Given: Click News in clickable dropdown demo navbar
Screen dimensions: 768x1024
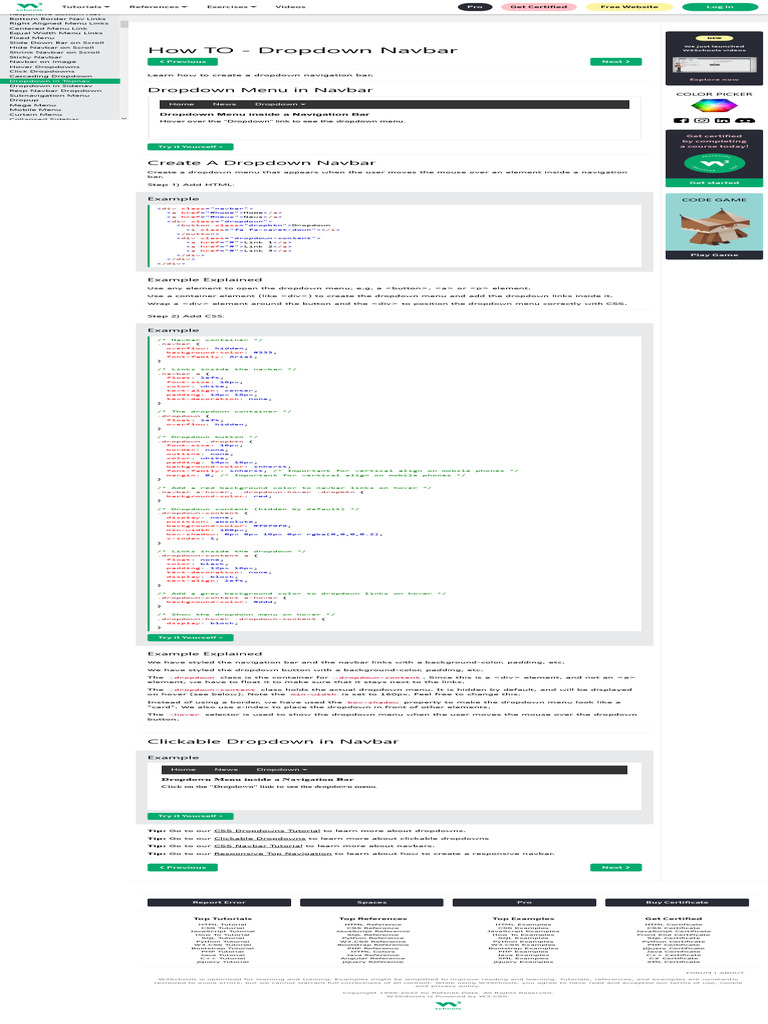Looking at the screenshot, I should click(x=226, y=769).
